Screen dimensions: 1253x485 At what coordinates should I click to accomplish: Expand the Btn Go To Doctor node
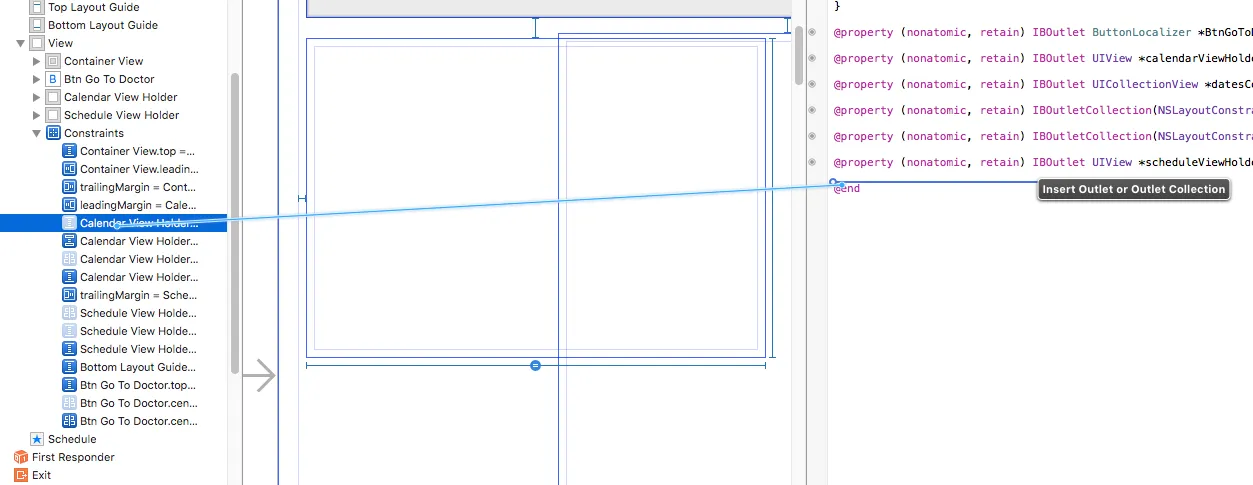37,79
